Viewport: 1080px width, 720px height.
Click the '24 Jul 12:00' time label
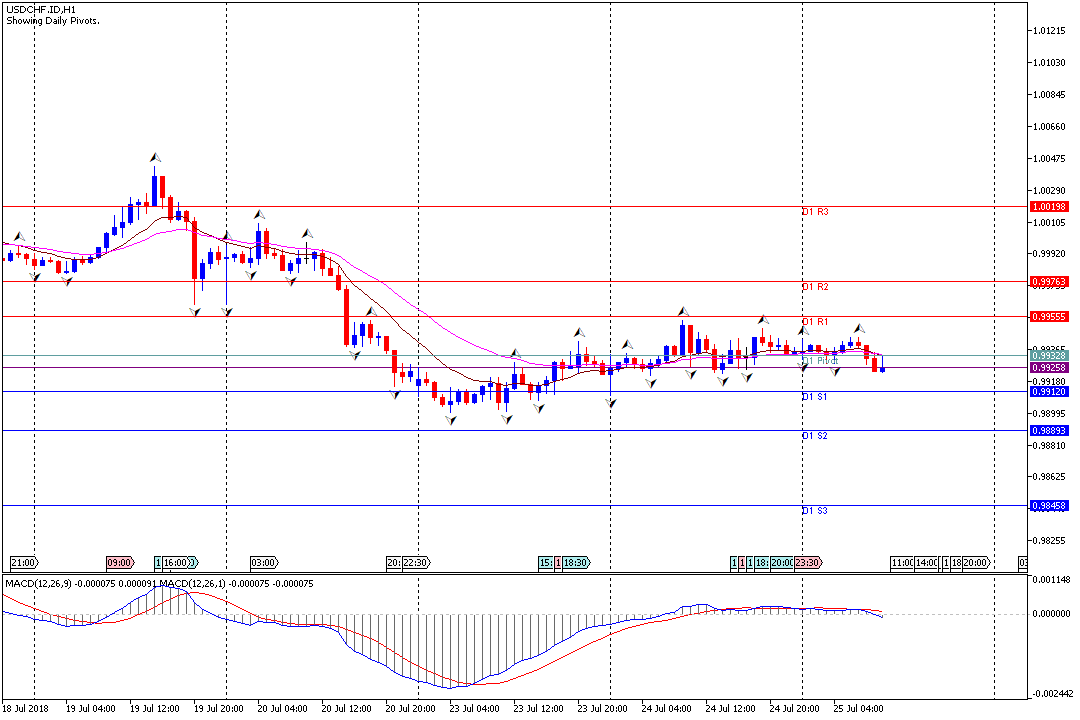point(731,709)
